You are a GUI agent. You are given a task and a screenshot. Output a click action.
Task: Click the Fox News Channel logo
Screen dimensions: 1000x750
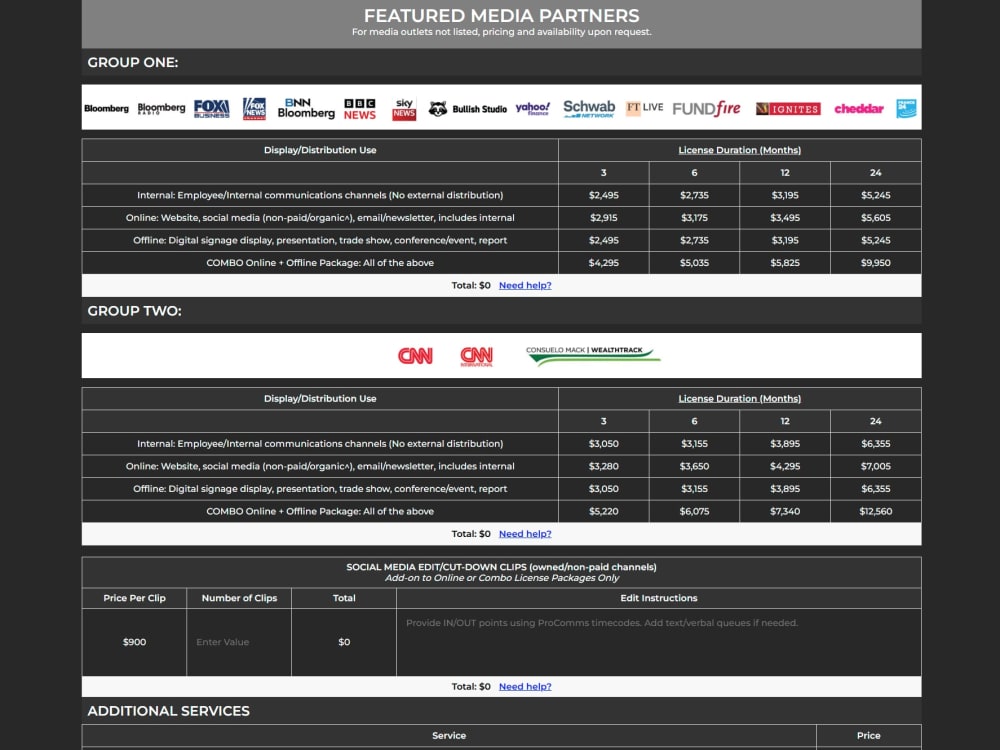(254, 108)
